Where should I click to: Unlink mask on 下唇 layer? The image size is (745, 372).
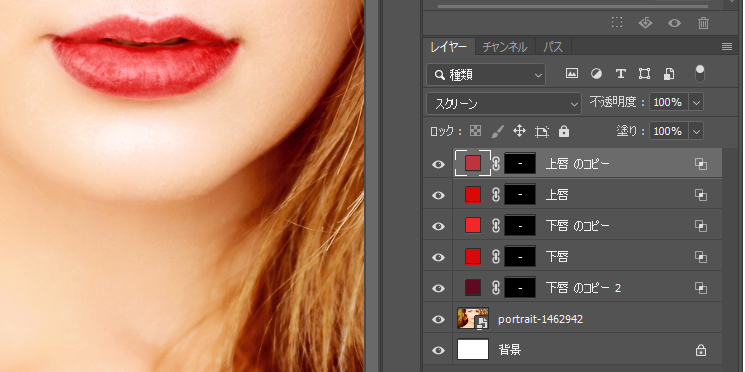[496, 257]
